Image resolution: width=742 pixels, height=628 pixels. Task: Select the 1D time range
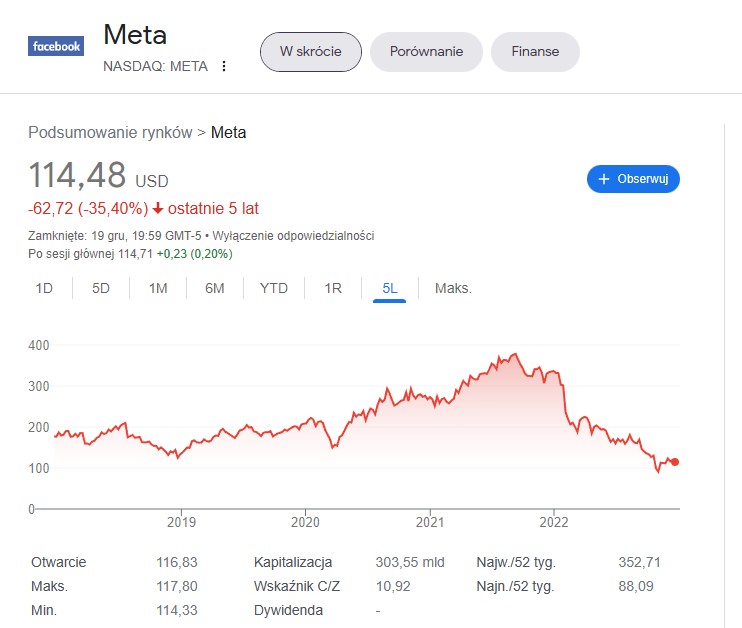coord(44,288)
